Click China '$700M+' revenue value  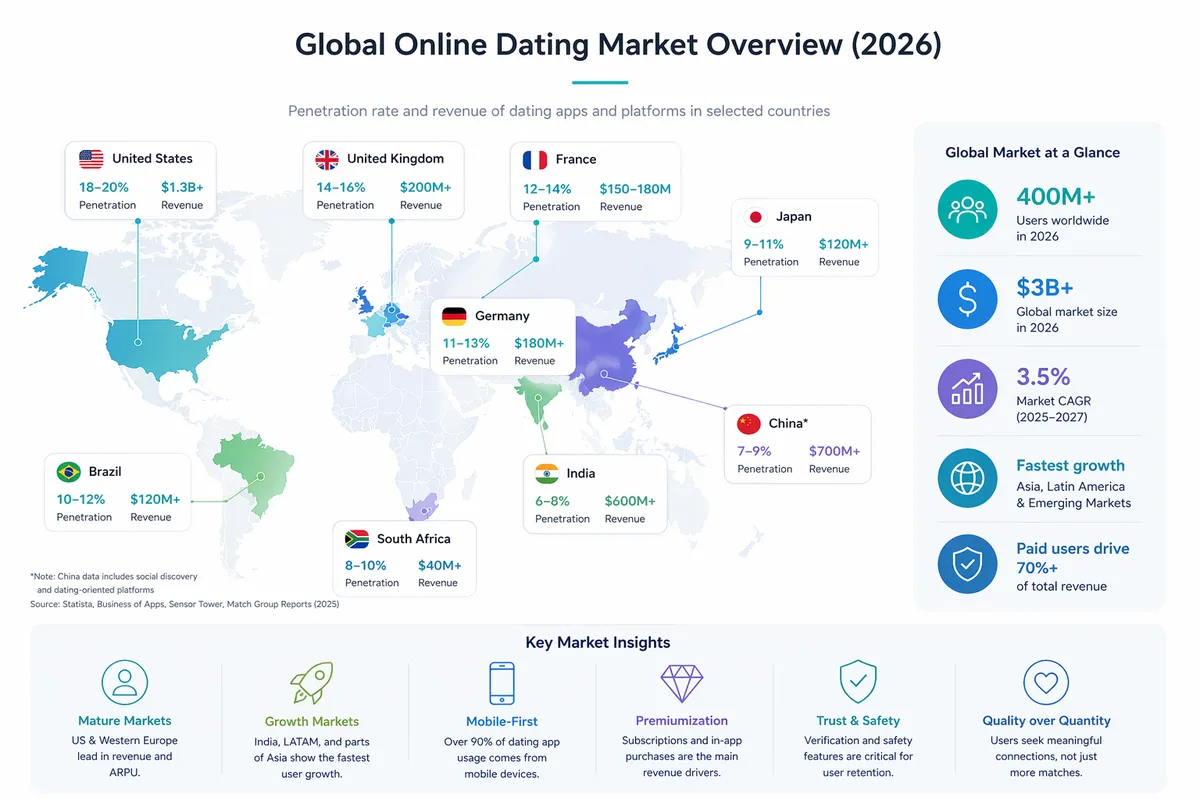[x=834, y=451]
